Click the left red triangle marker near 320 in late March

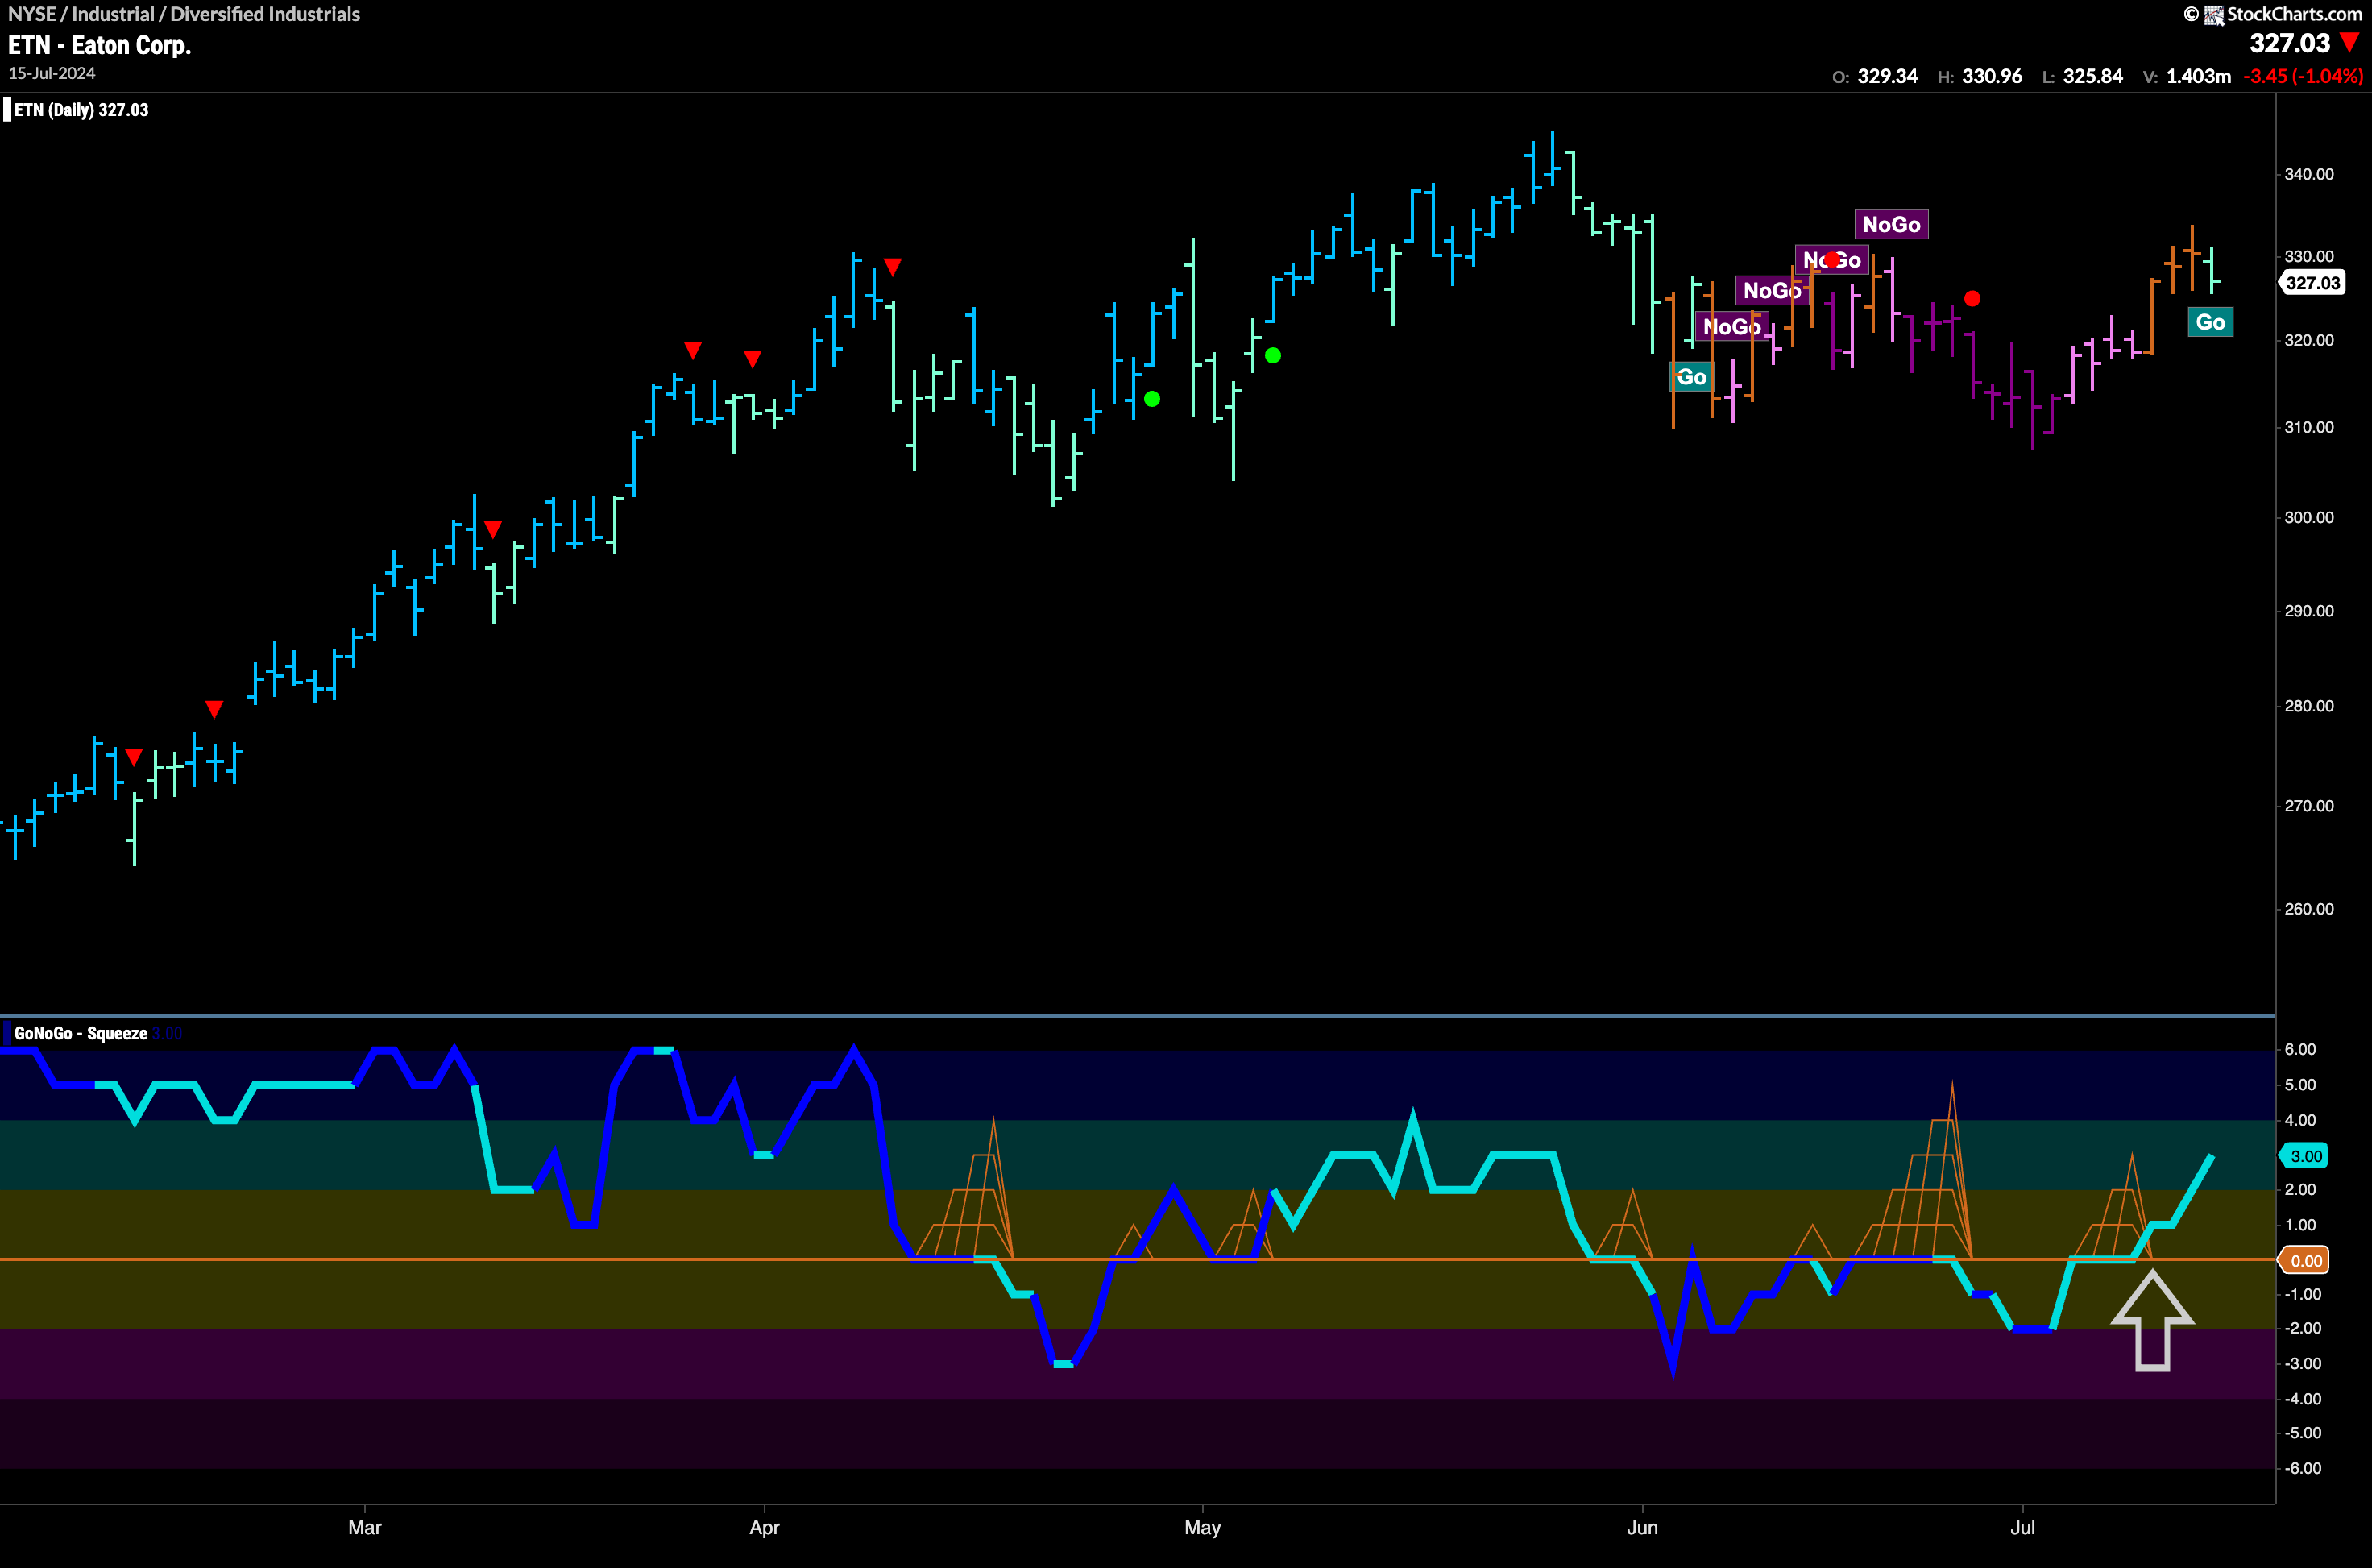pos(693,350)
